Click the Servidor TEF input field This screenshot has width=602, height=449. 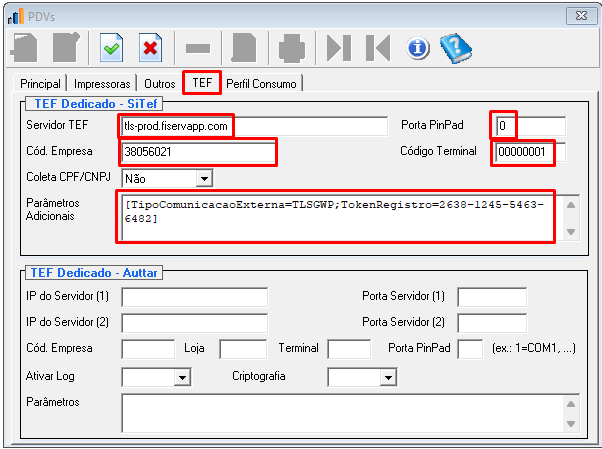tap(255, 126)
